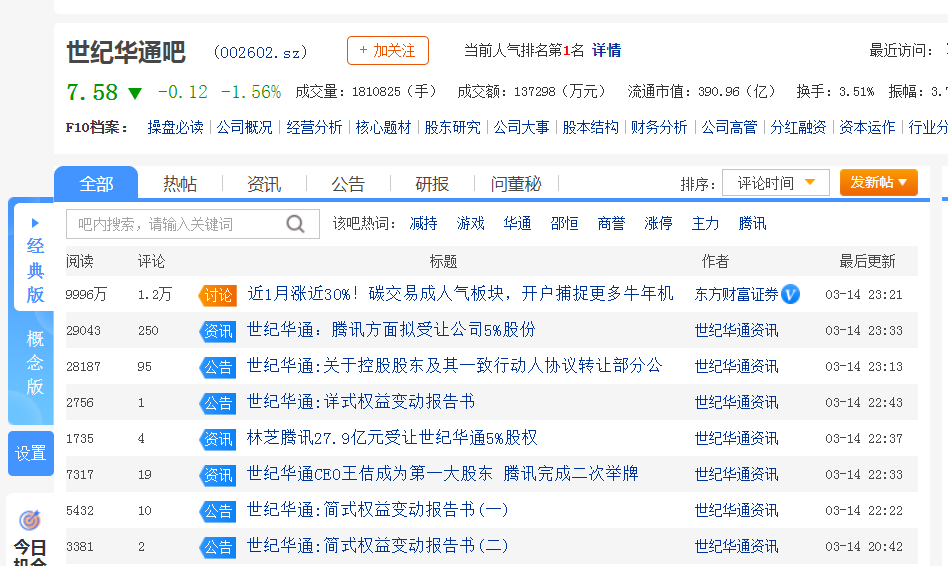The image size is (948, 566).
Task: Open F10 link 公司概况
Action: click(x=245, y=128)
